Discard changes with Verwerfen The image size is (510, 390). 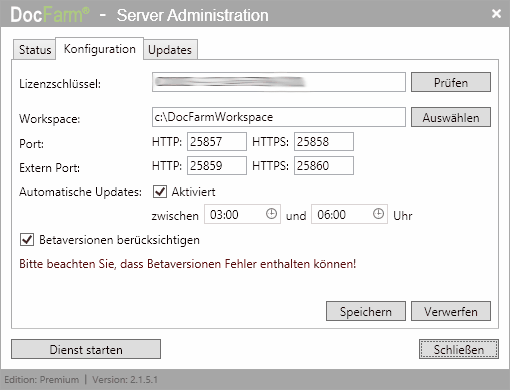451,311
